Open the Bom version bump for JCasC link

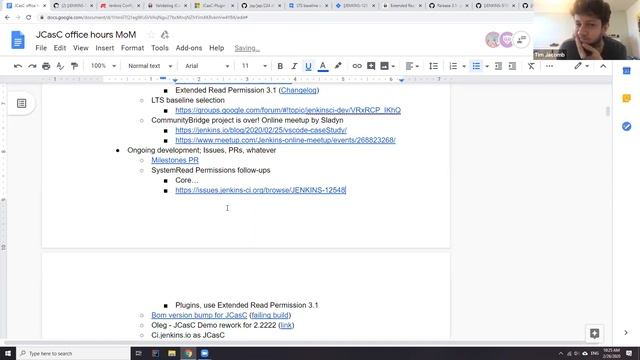tap(199, 315)
